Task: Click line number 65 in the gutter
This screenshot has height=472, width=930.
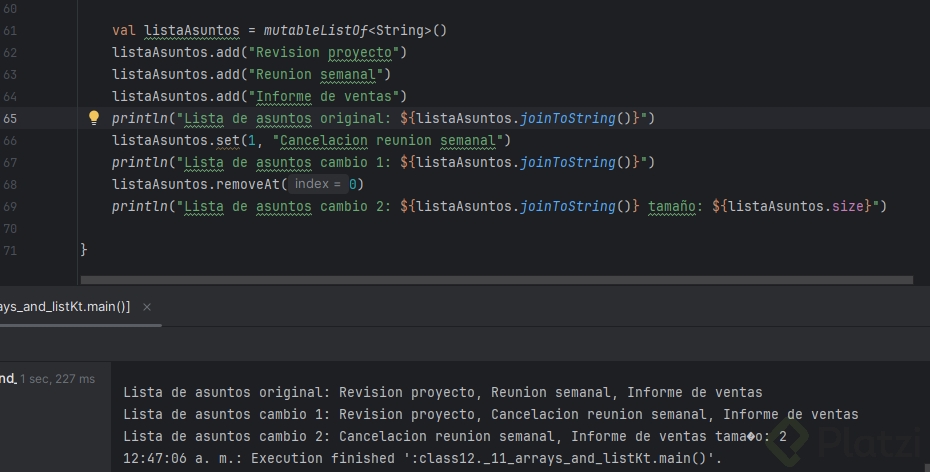Action: [11, 118]
